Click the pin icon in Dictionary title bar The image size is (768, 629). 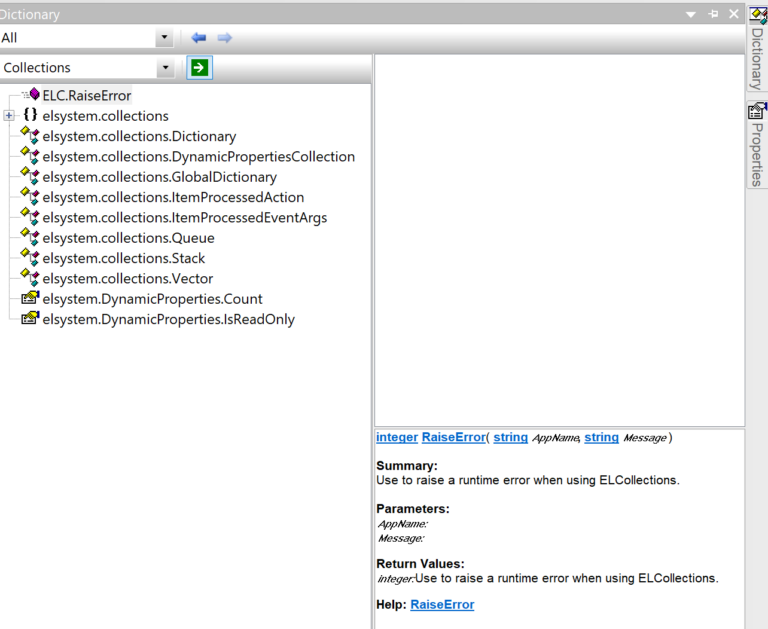pos(713,14)
